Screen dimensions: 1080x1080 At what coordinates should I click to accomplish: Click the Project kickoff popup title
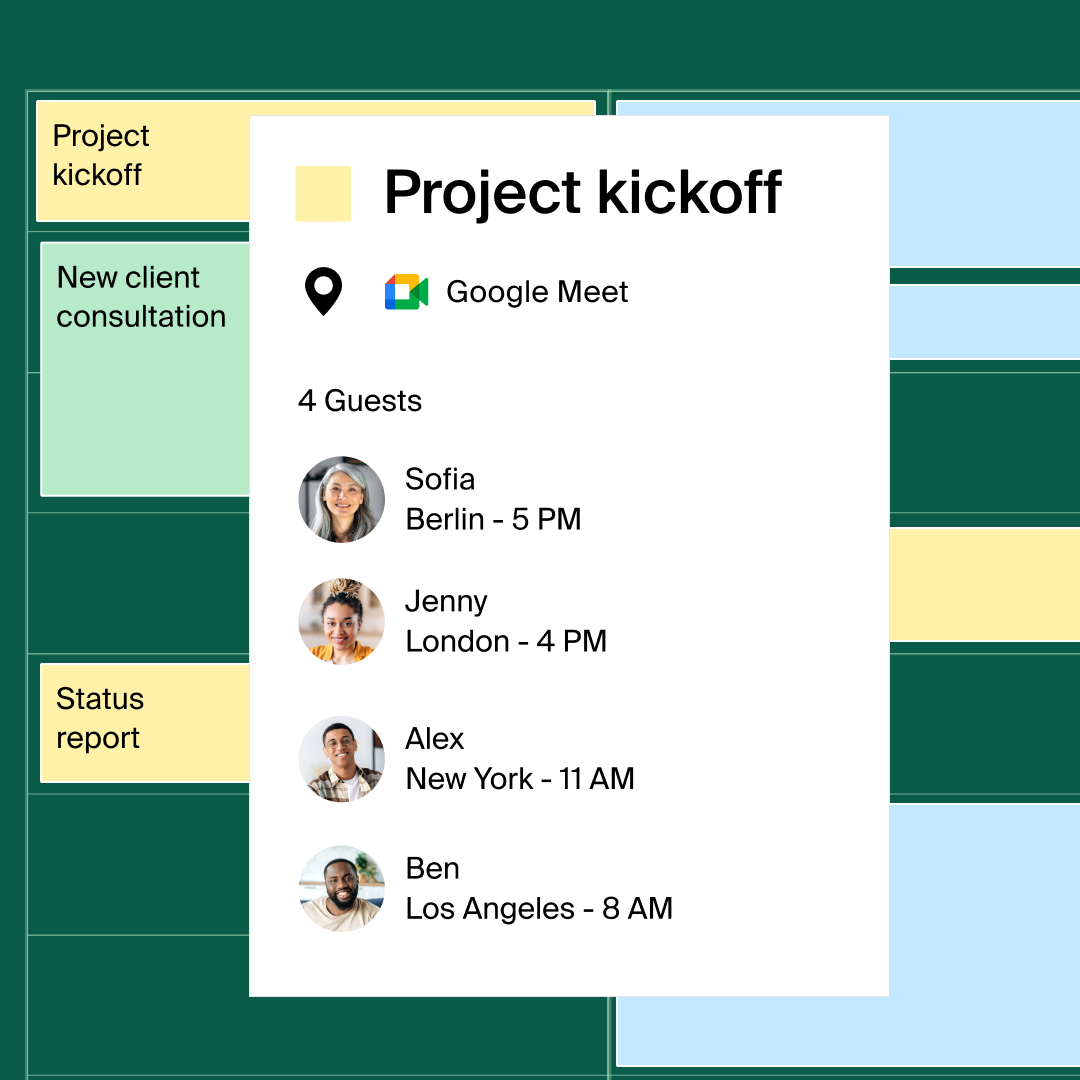coord(582,192)
